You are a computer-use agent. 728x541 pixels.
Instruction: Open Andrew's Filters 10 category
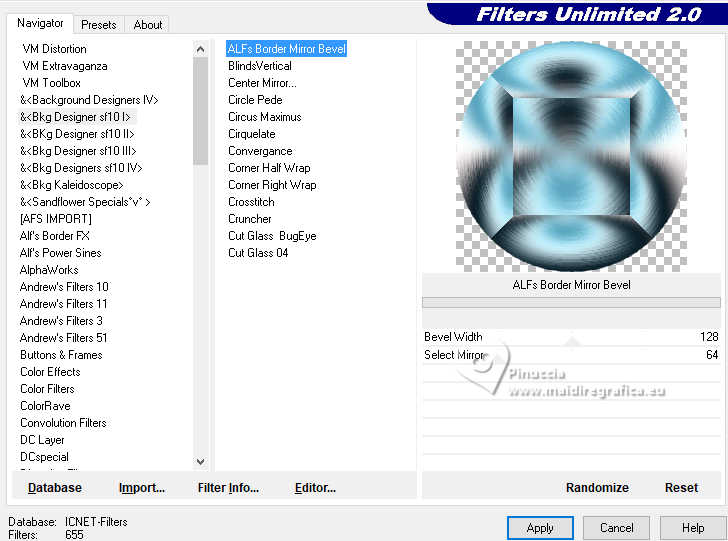point(64,287)
